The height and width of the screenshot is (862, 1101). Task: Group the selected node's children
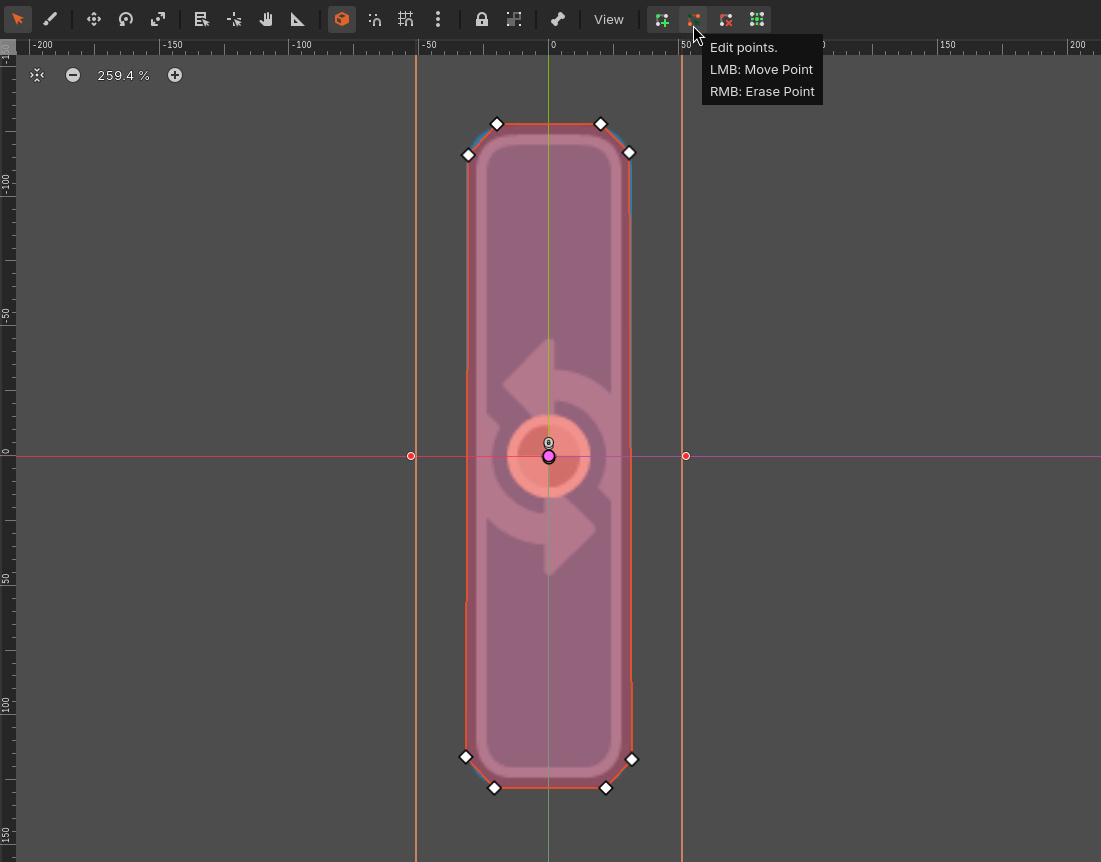click(x=514, y=20)
